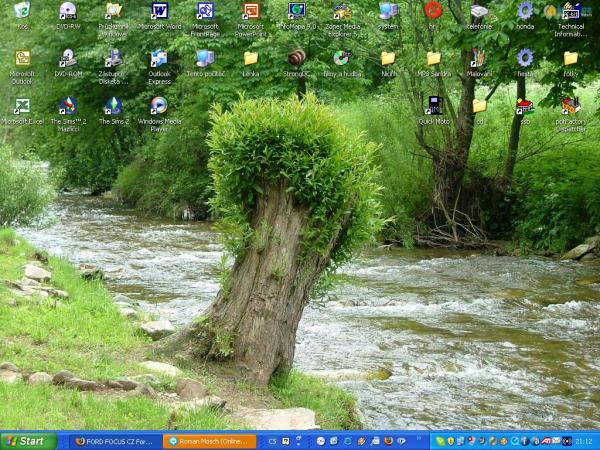Launch Windows Media Player from the desktop

pyautogui.click(x=159, y=106)
